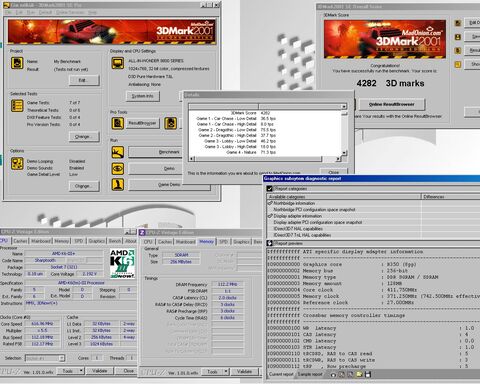This screenshot has height=384, width=480.
Task: Click the save floppy icon in diagnostic report
Action: pyautogui.click(x=368, y=375)
